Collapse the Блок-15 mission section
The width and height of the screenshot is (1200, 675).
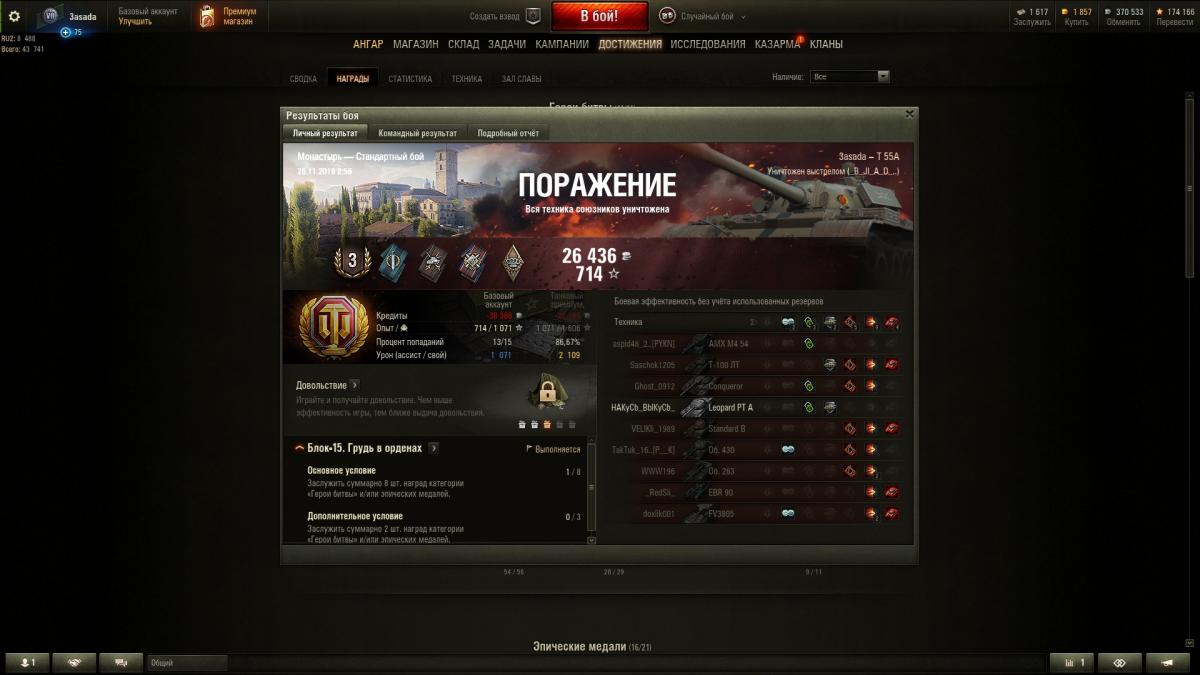coord(300,448)
